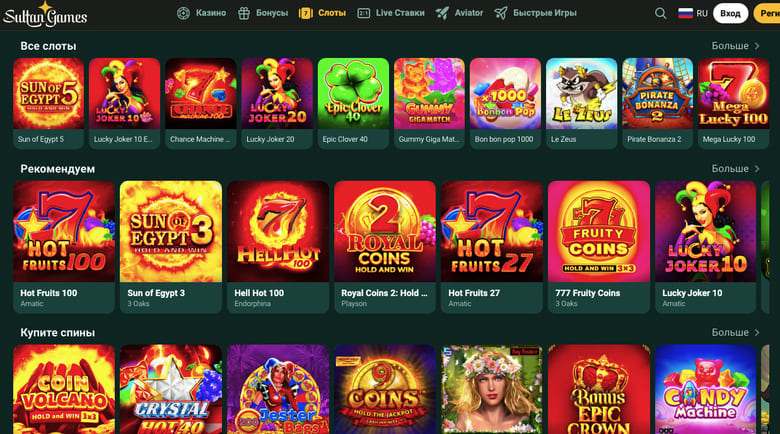The height and width of the screenshot is (434, 780).
Task: Click the yellow registration button
Action: [x=767, y=13]
